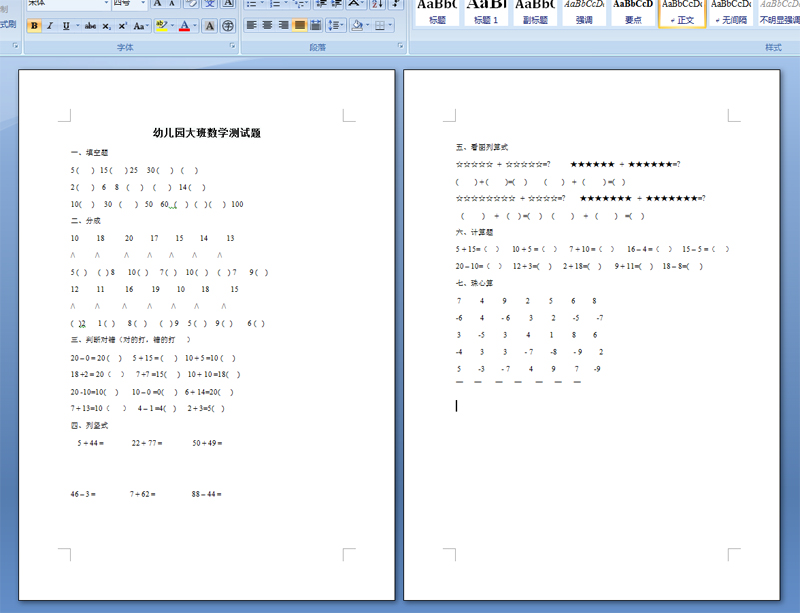Click the enclosed character icon
This screenshot has height=613, width=800.
click(x=228, y=26)
